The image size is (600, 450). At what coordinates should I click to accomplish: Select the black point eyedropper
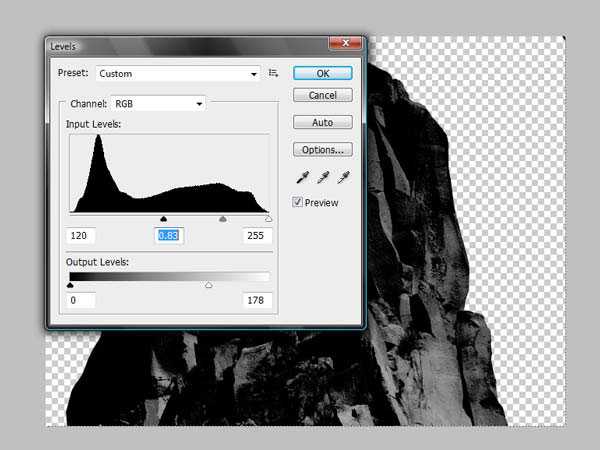tap(302, 177)
